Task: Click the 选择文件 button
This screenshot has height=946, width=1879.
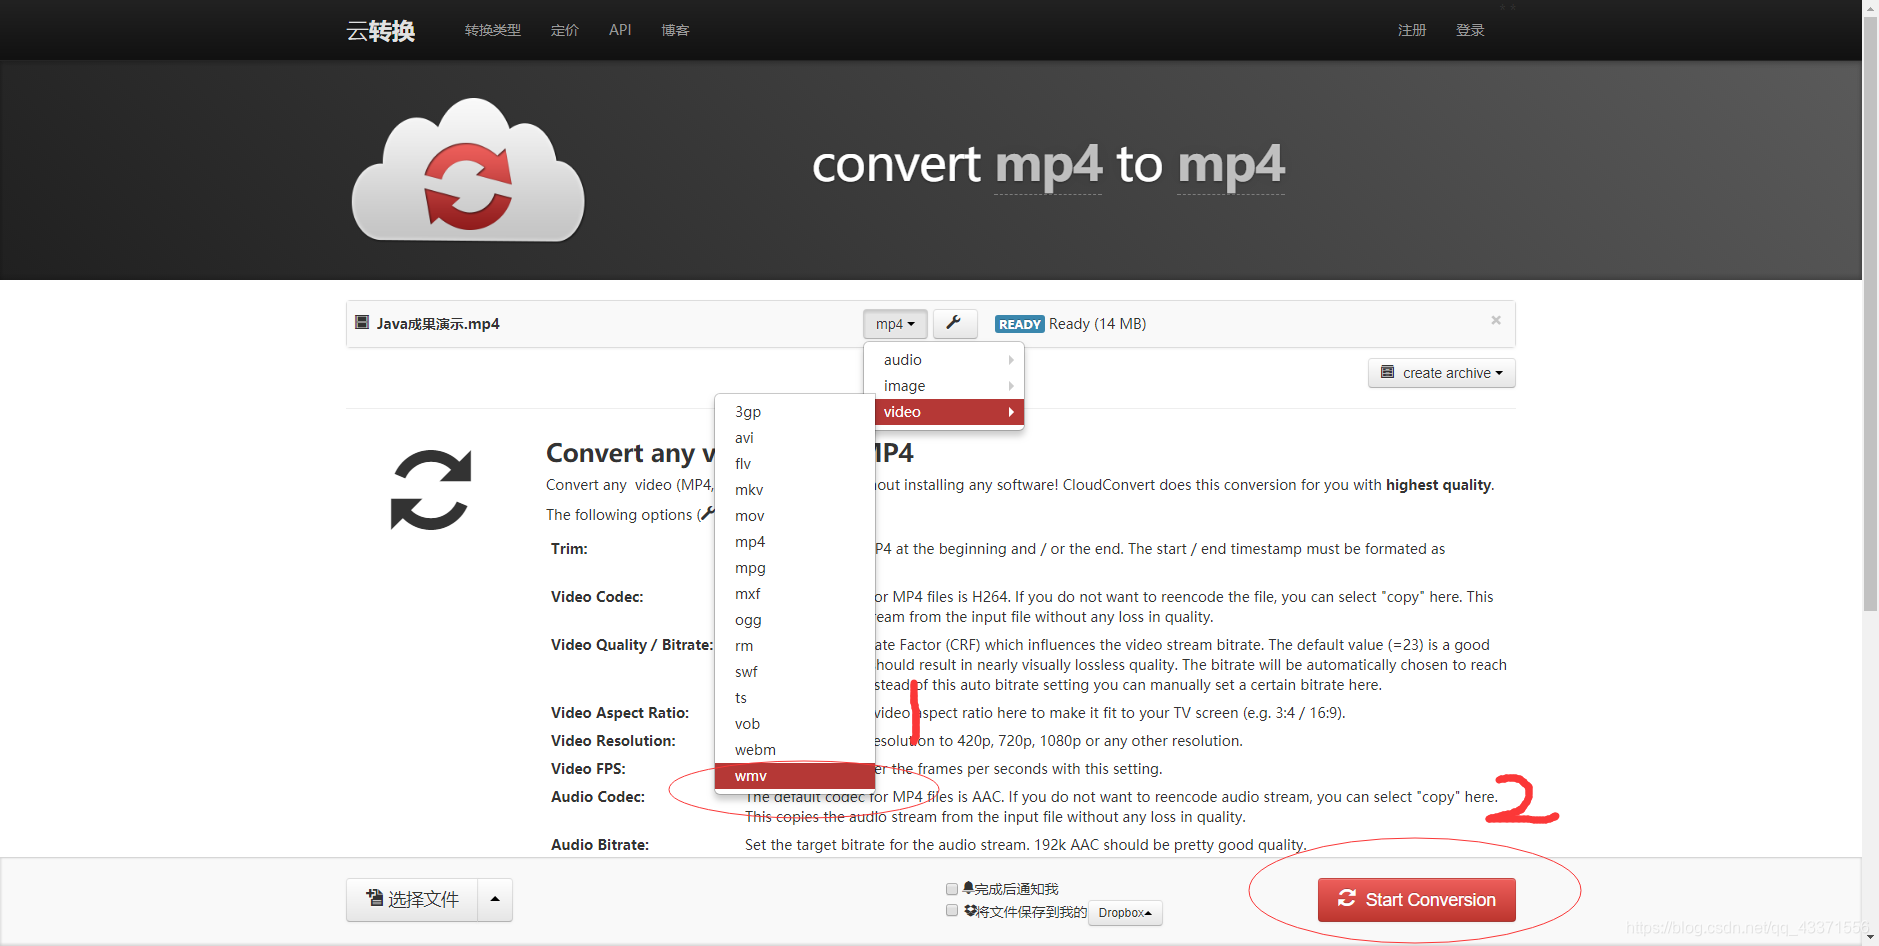Action: pyautogui.click(x=412, y=899)
